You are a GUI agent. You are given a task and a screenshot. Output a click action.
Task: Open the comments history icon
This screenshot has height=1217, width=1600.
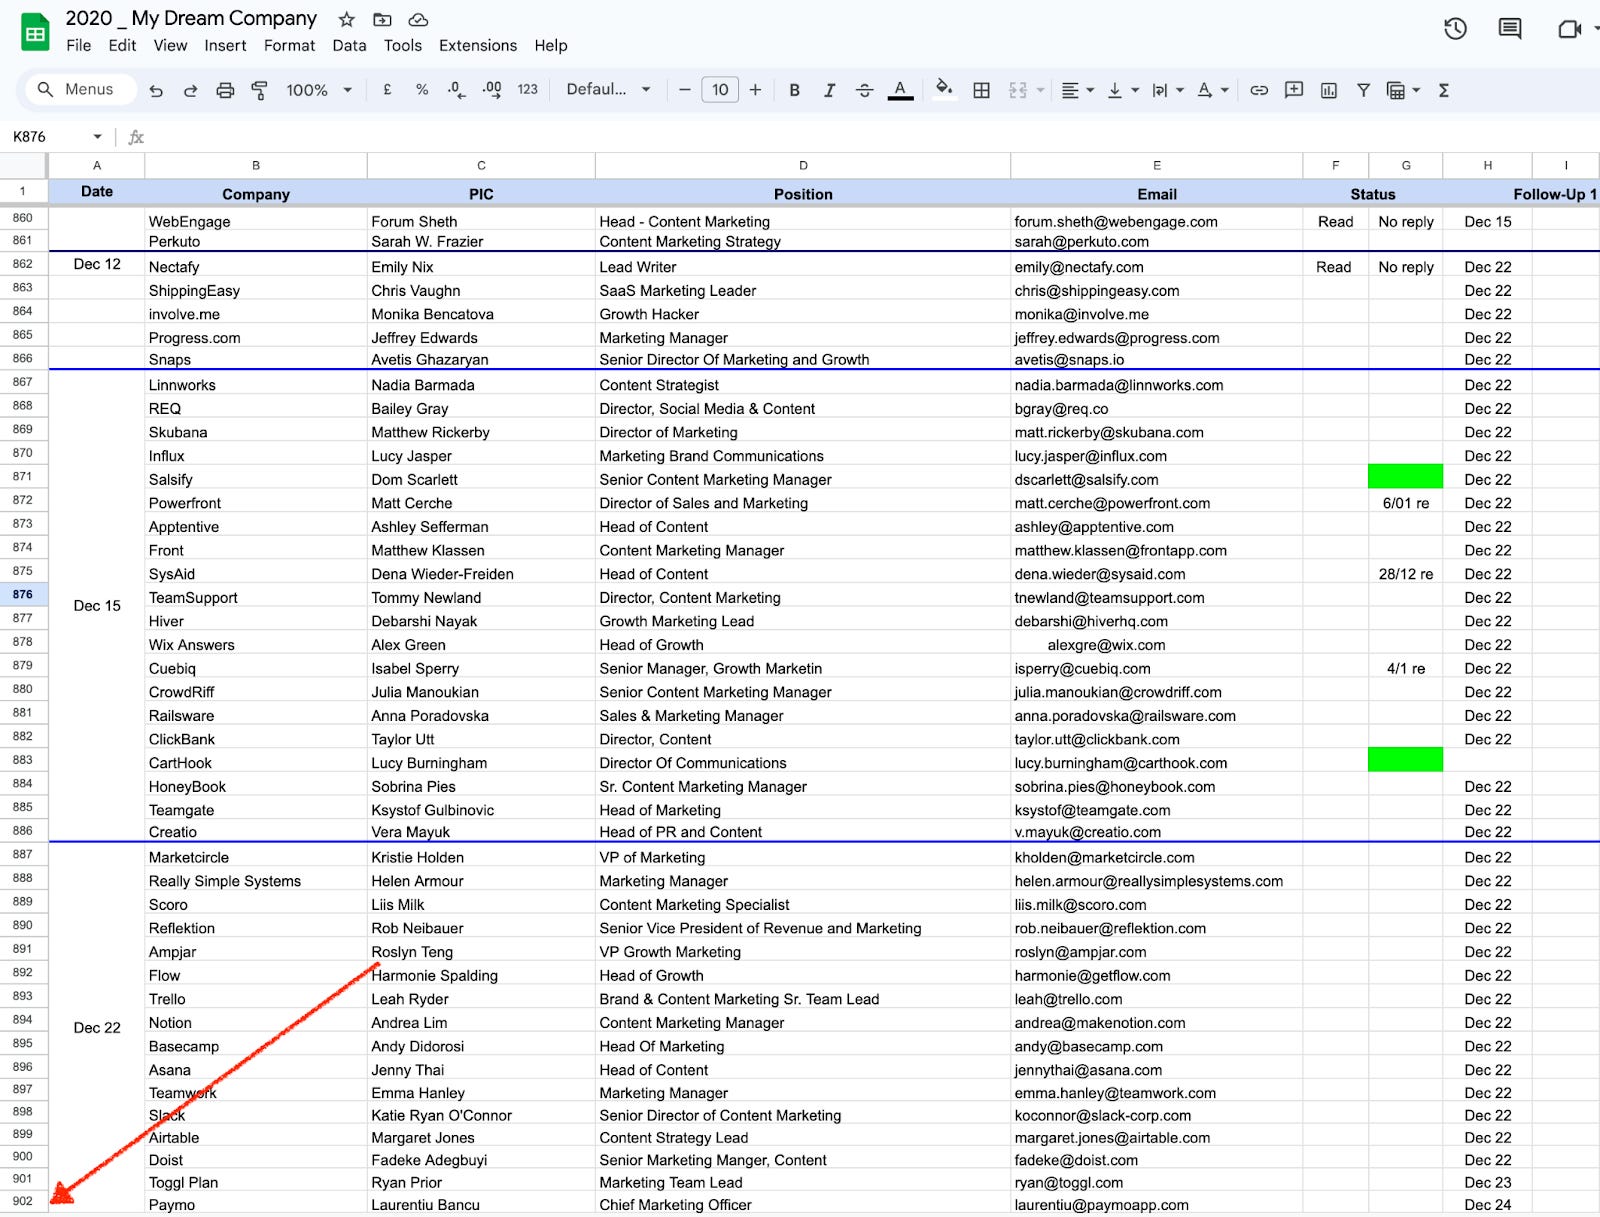point(1510,29)
